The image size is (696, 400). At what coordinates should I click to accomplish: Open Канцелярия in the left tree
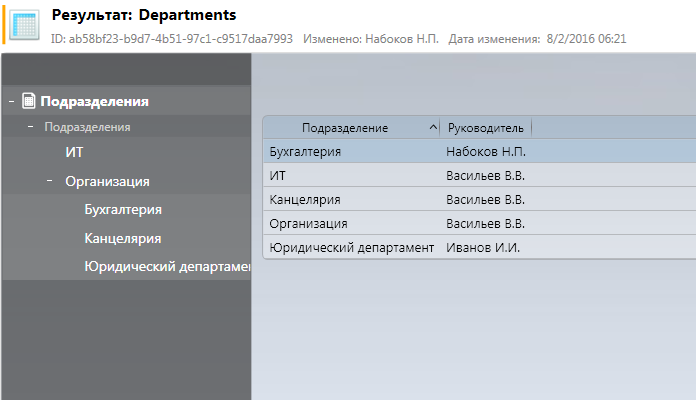coord(123,238)
